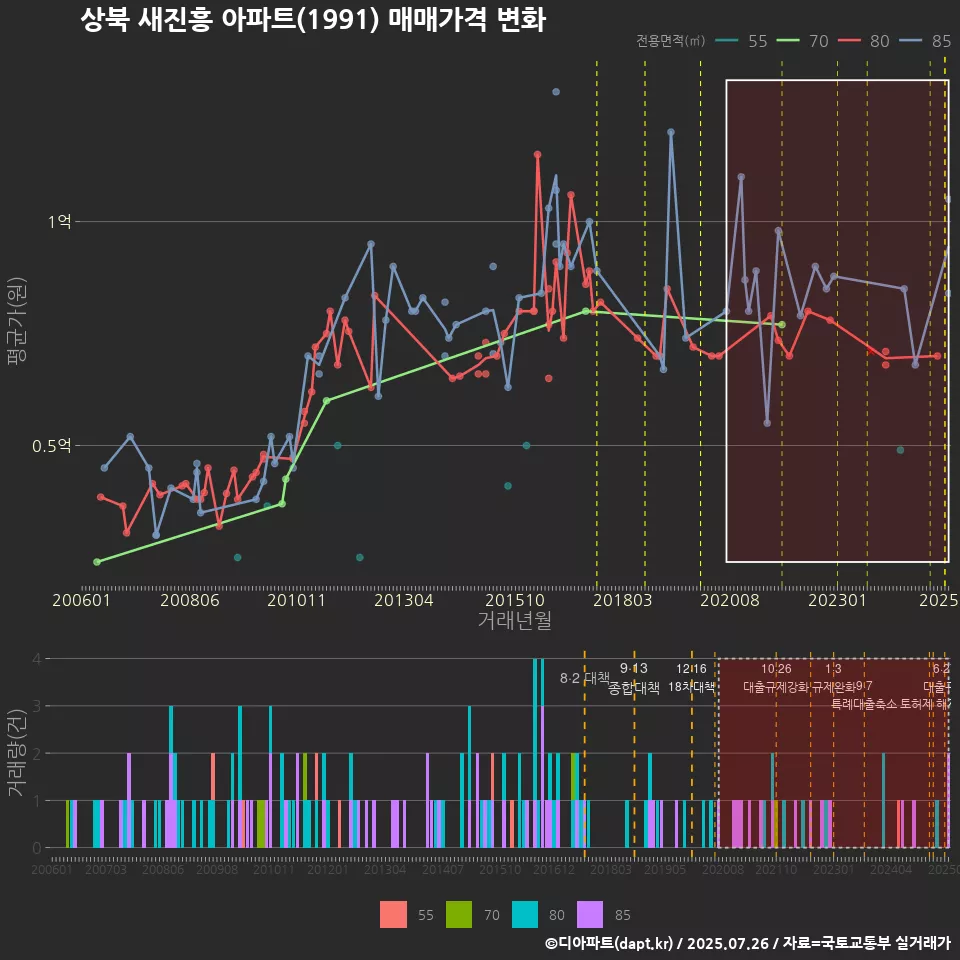960x960 pixels.
Task: Click the first green 70 data point near 200601
Action: 97,561
